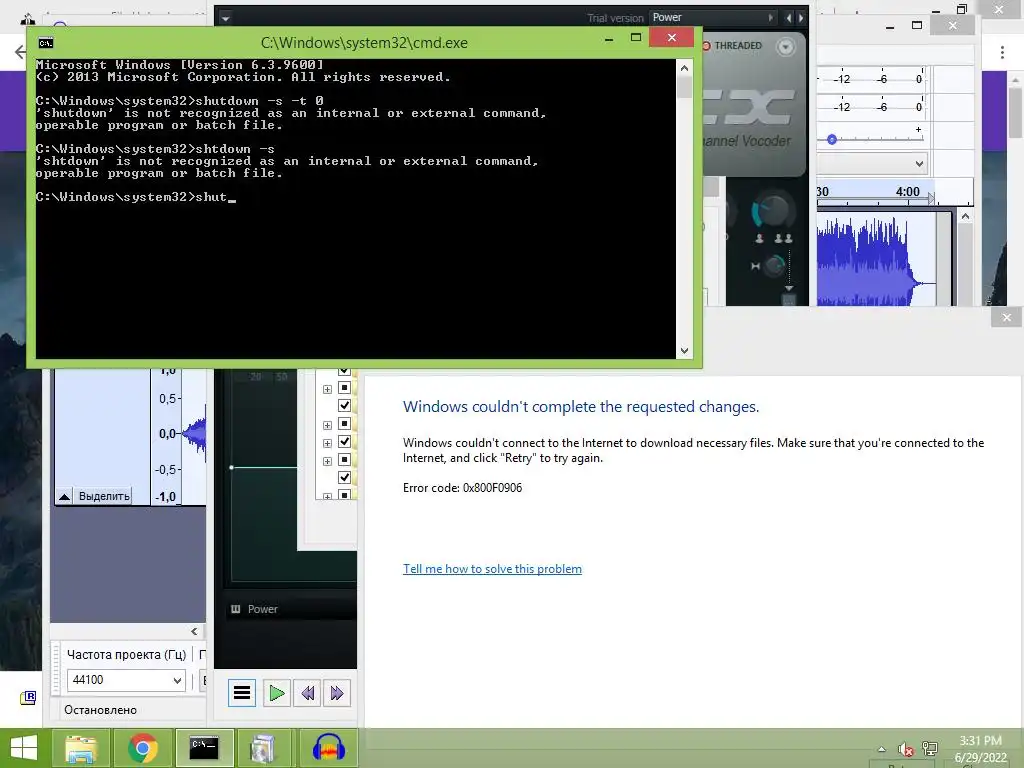Open the Windows Features taskbar icon
The height and width of the screenshot is (768, 1024).
coord(263,748)
